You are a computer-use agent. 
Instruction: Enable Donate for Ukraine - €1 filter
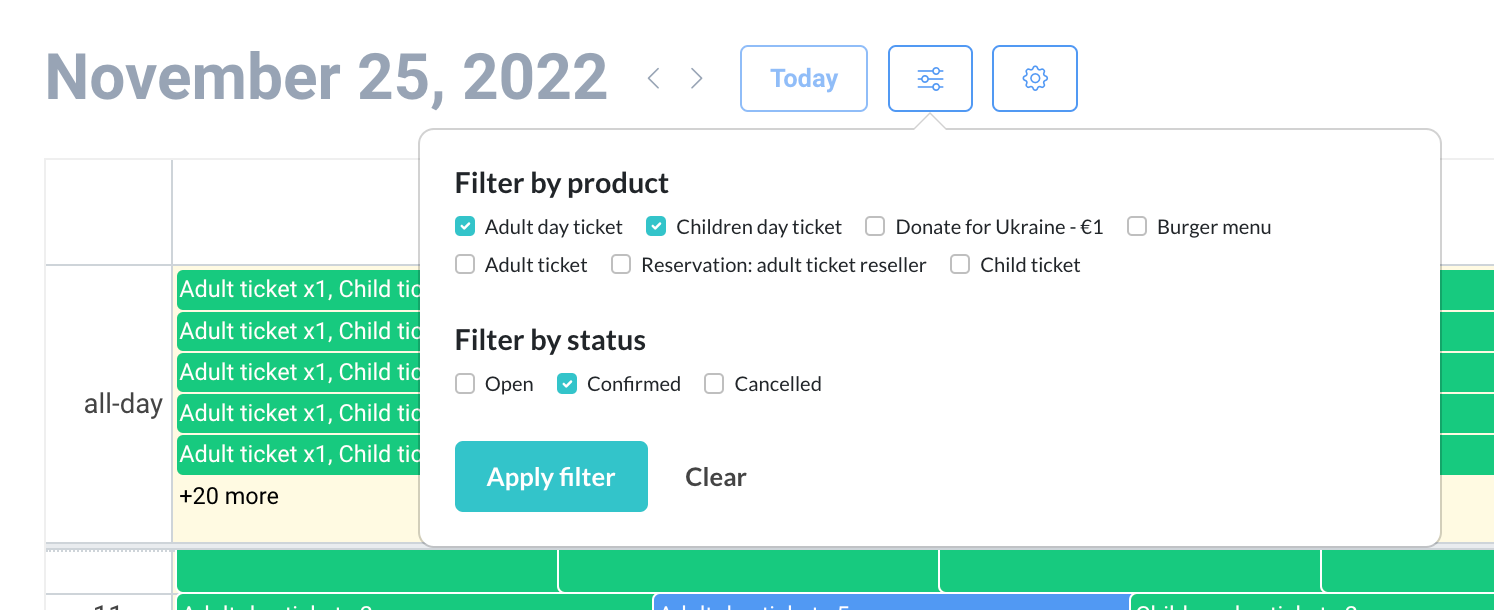[875, 227]
